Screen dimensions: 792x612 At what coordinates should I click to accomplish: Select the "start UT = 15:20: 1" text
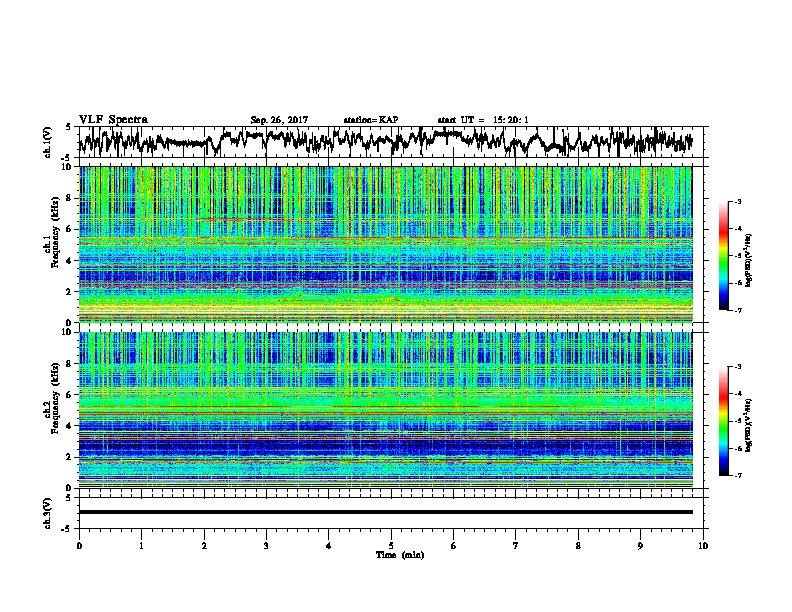(483, 120)
